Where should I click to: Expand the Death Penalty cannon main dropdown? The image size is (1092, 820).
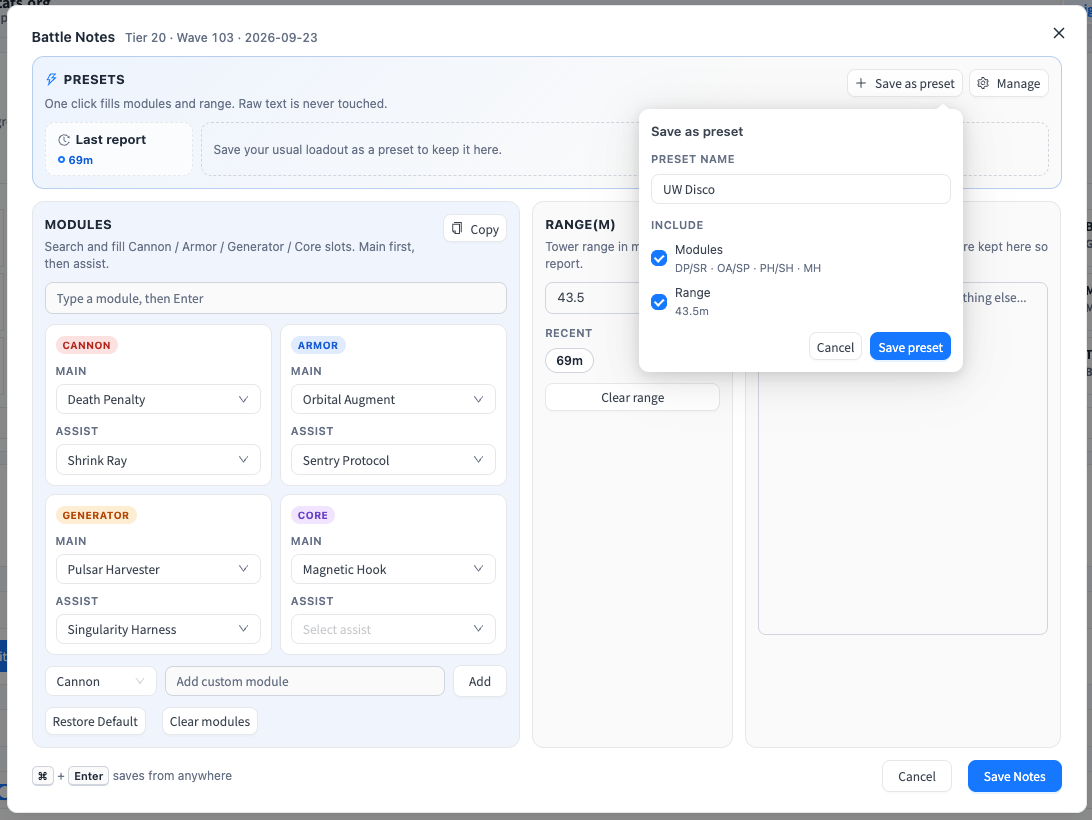158,399
